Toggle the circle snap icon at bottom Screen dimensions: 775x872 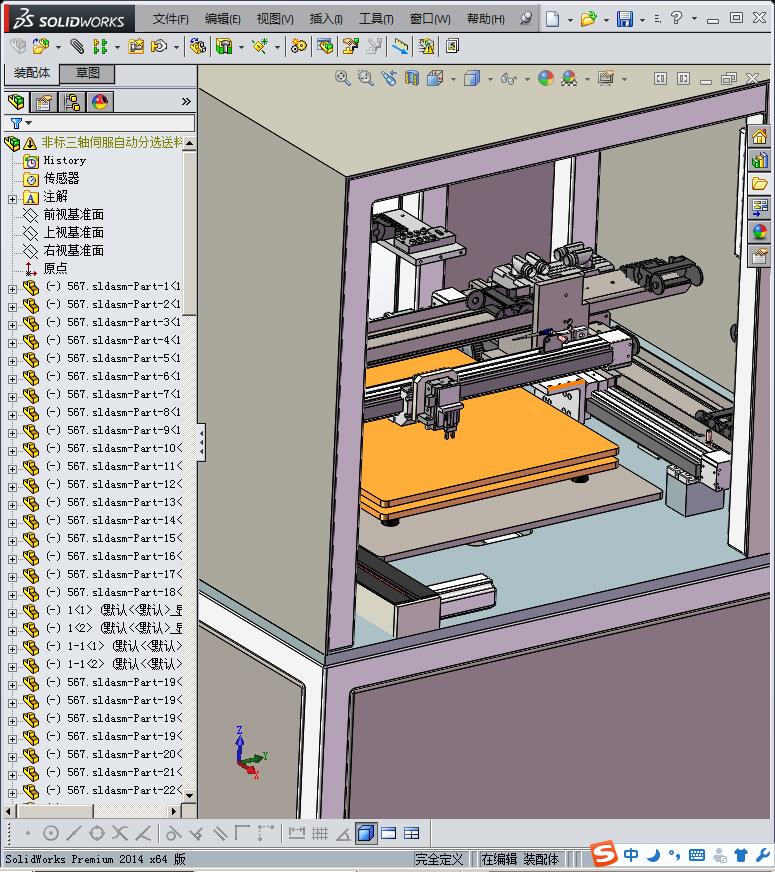pos(51,833)
